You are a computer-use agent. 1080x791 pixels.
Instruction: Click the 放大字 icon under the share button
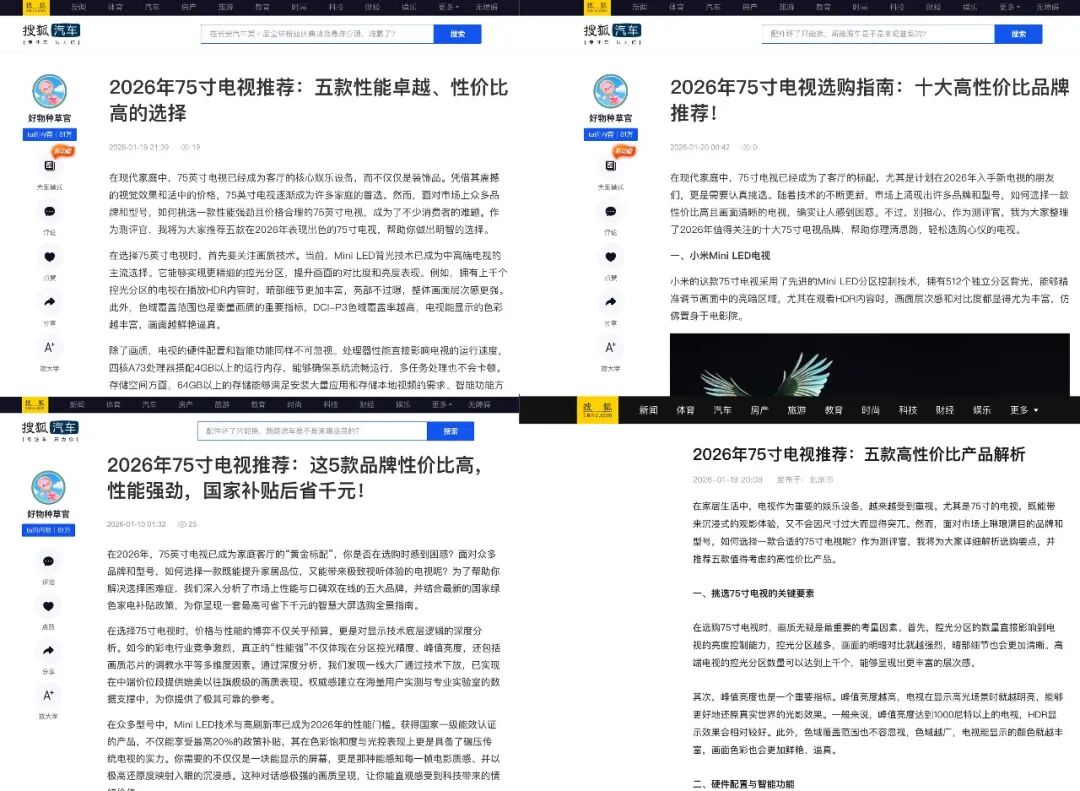point(49,696)
